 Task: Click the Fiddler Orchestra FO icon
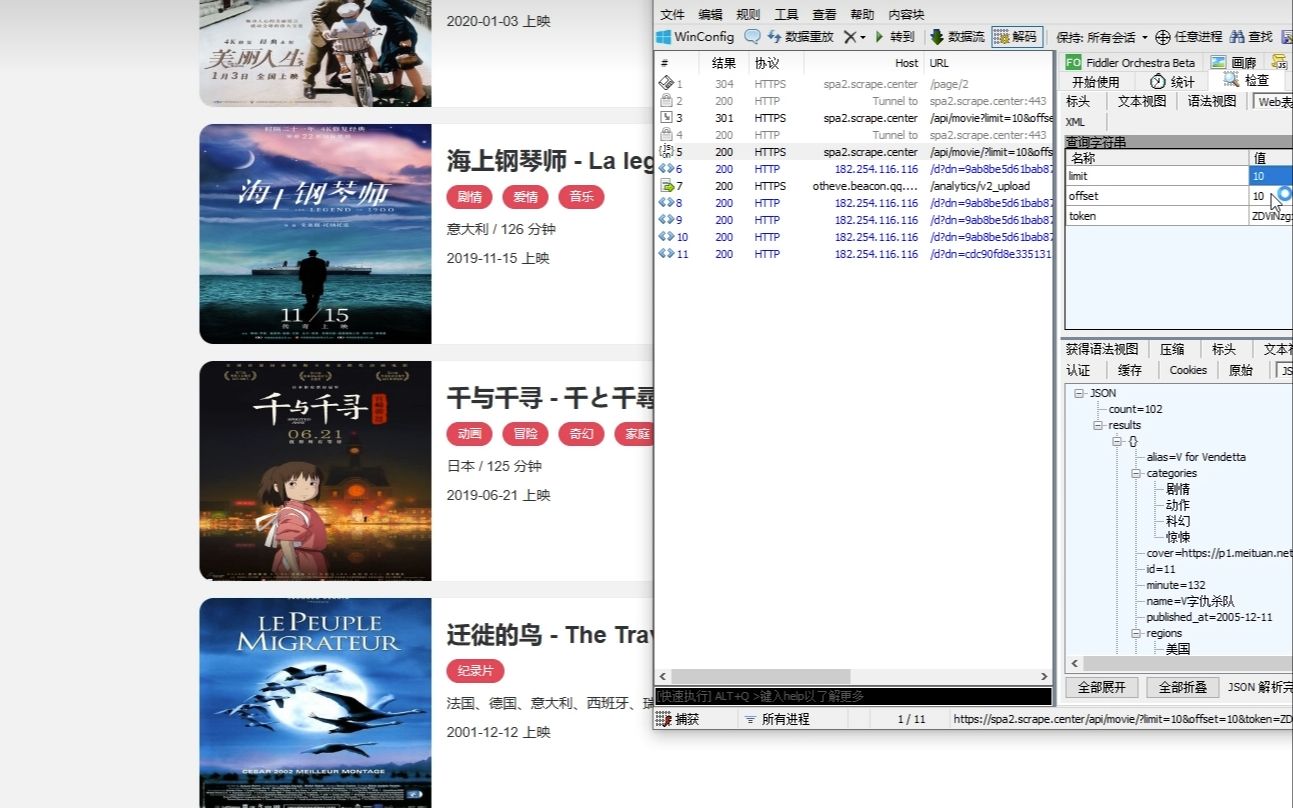coord(1074,62)
